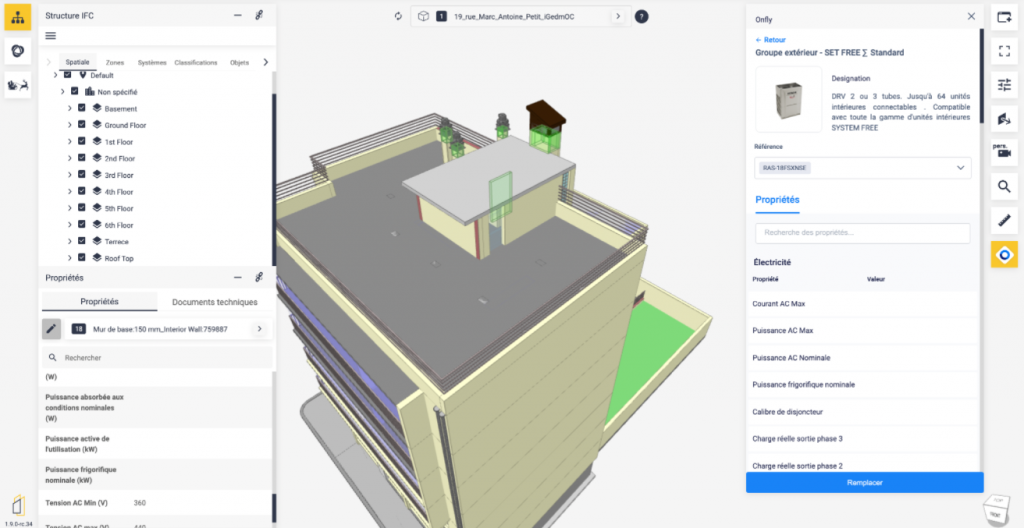
Task: Uncheck the Basement level checkbox
Action: (82, 108)
